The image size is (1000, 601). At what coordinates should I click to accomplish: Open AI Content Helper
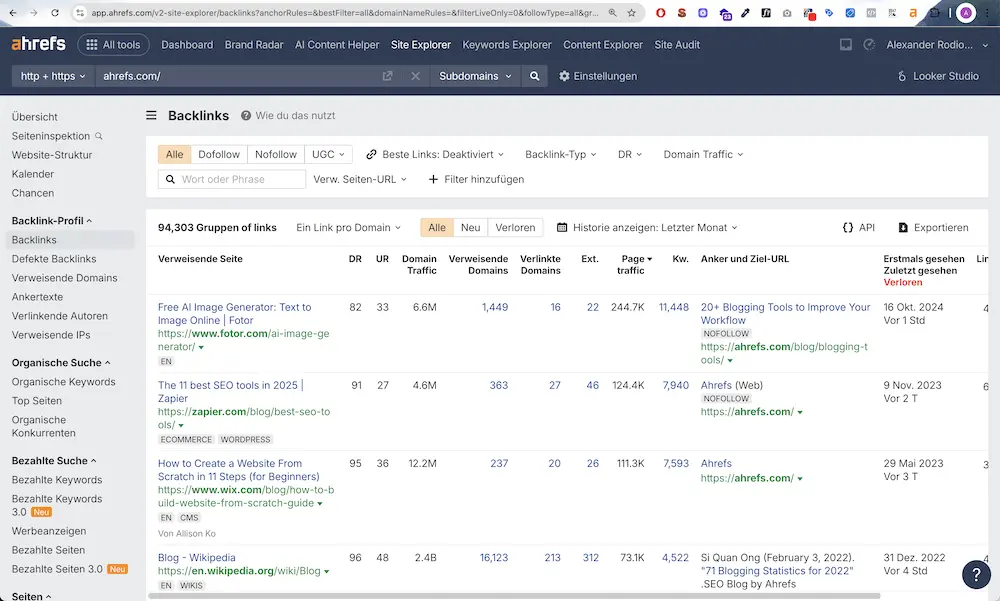click(x=337, y=45)
